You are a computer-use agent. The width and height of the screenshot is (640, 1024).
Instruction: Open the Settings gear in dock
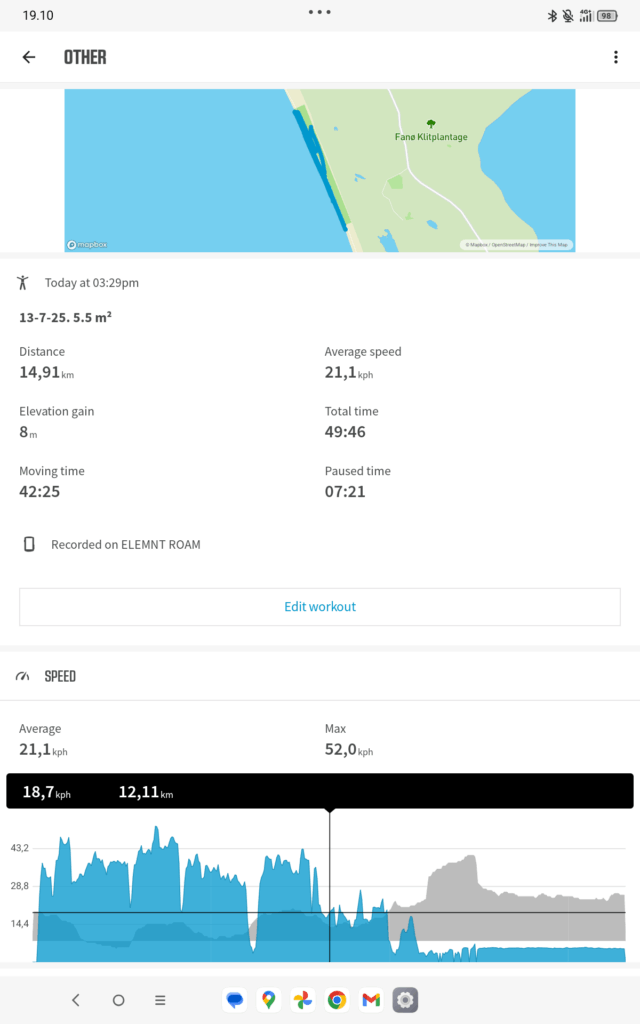point(405,1000)
